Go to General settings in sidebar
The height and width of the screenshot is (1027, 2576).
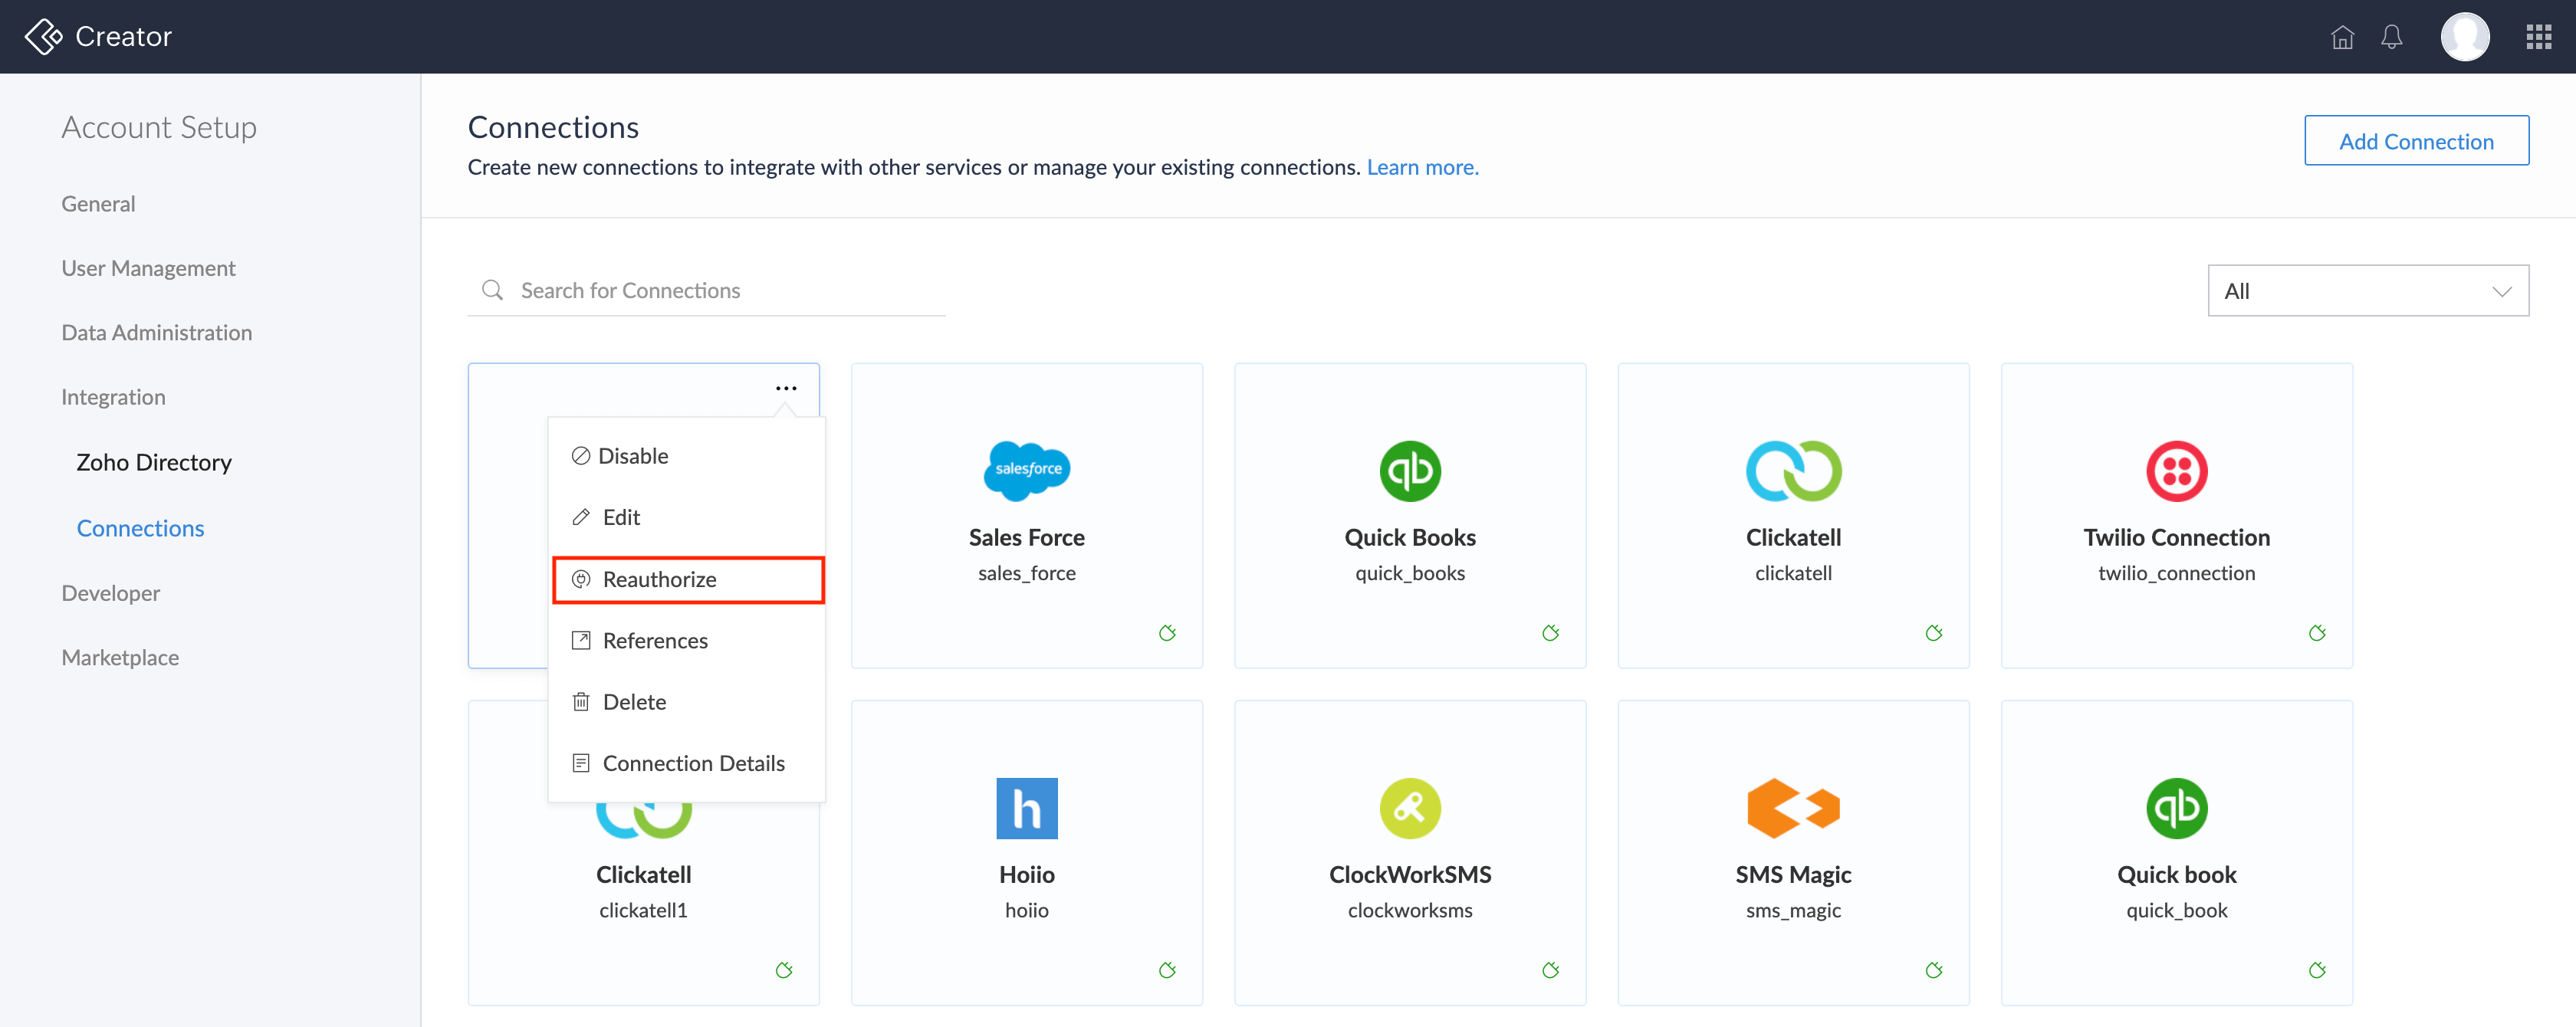coord(98,204)
